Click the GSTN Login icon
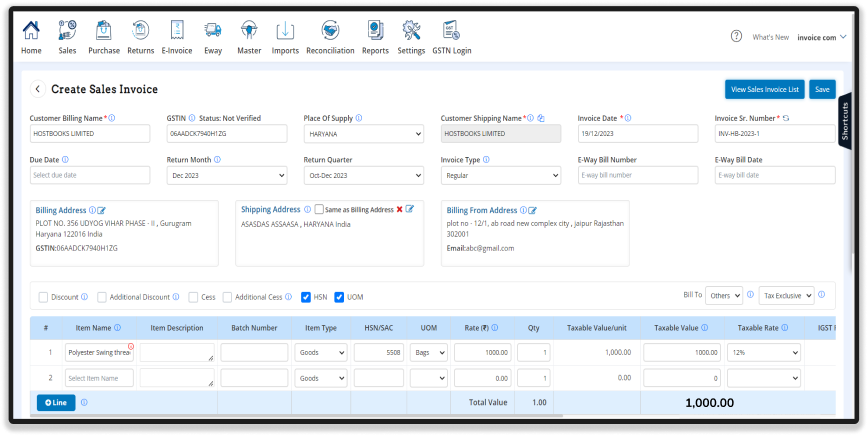 pos(451,31)
